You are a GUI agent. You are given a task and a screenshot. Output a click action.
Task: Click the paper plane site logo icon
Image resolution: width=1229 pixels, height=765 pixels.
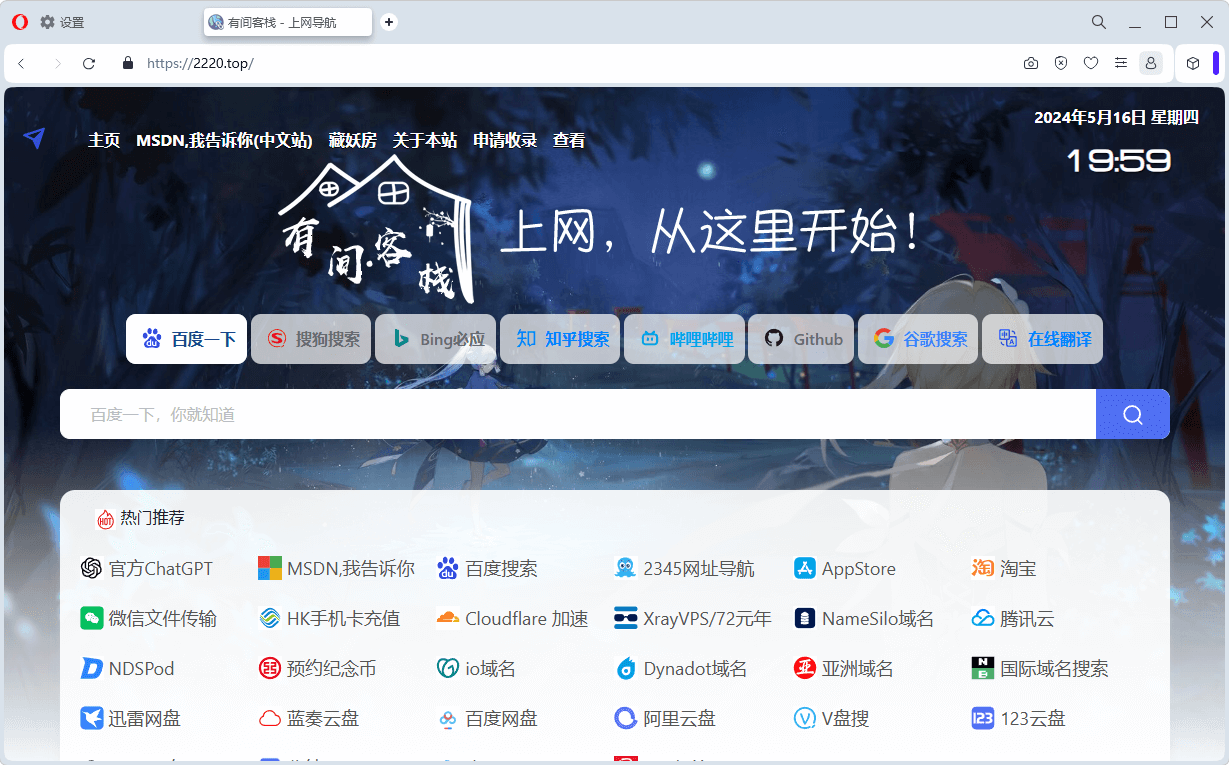coord(34,138)
